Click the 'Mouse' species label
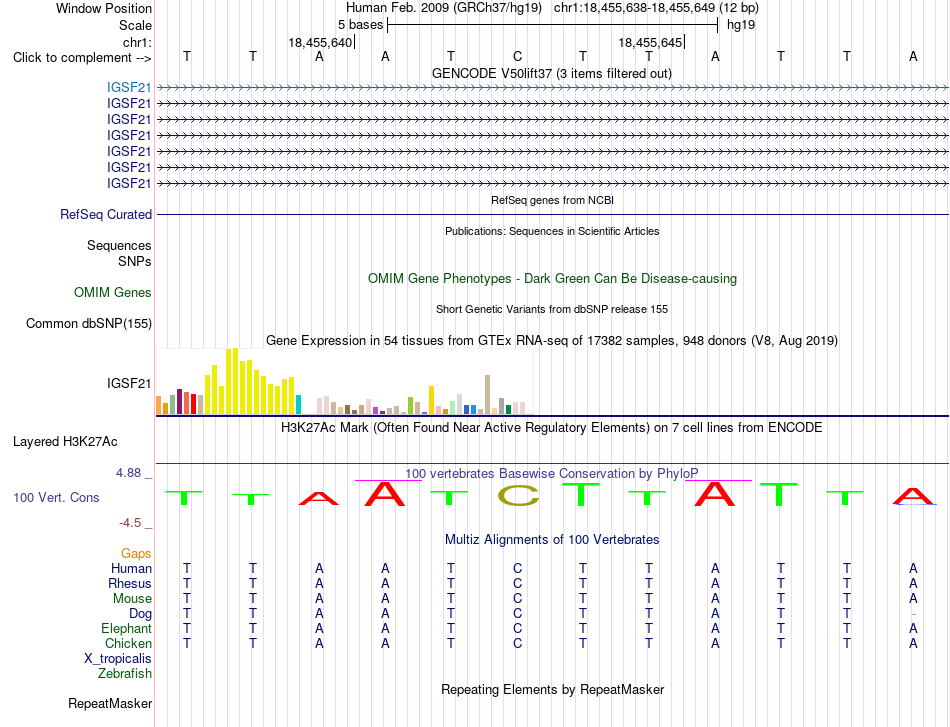 [132, 599]
